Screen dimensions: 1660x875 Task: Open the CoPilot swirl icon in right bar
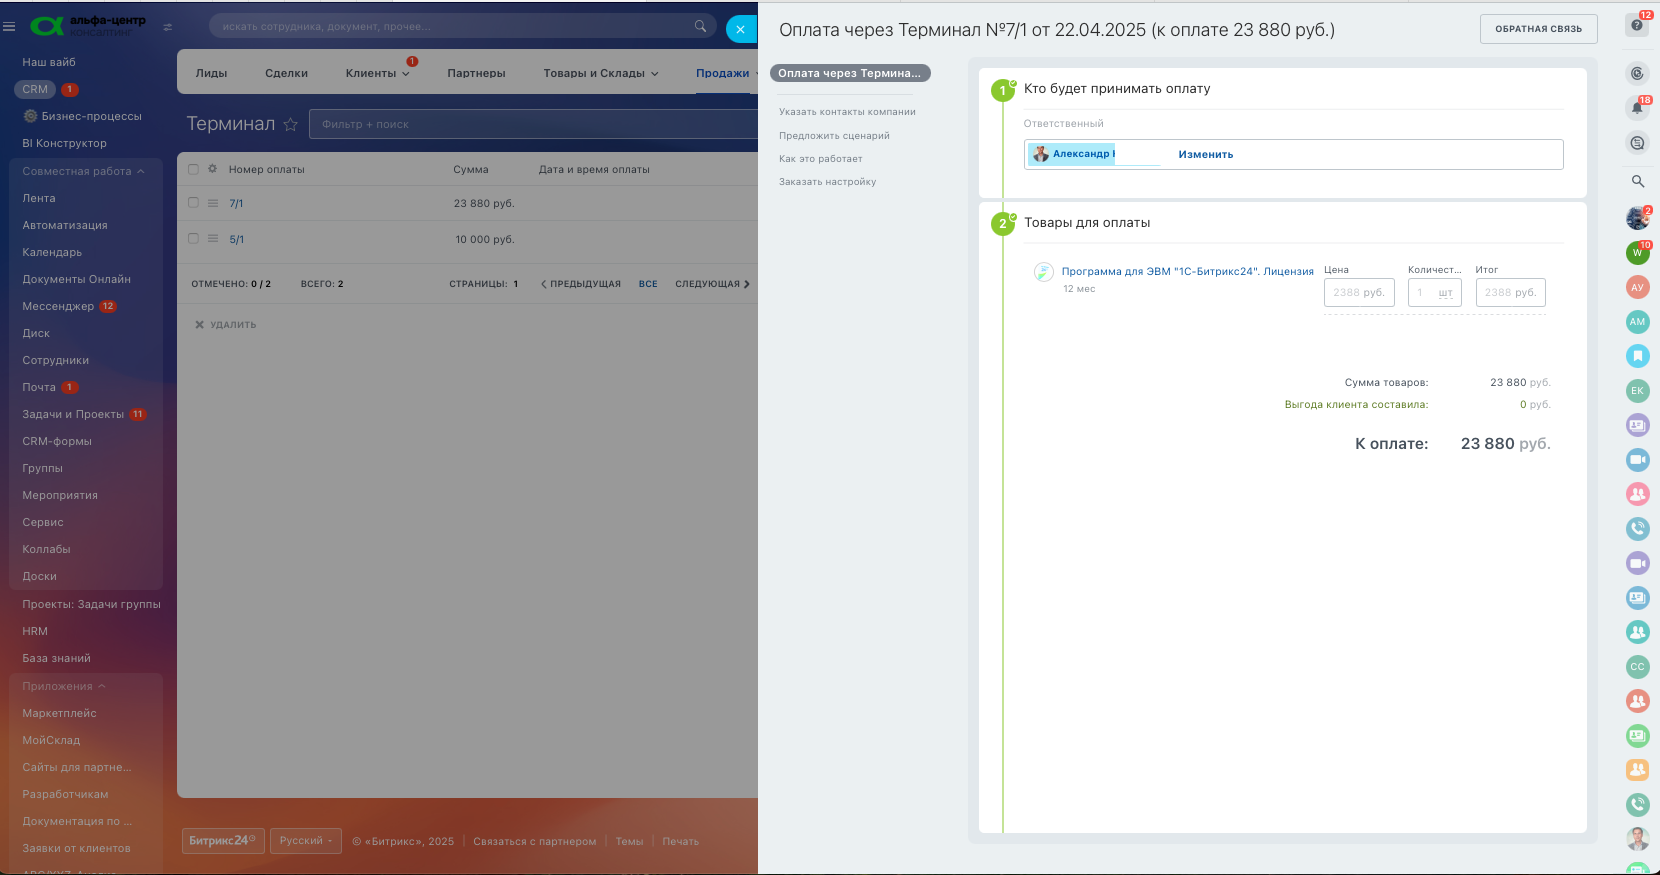(1637, 73)
